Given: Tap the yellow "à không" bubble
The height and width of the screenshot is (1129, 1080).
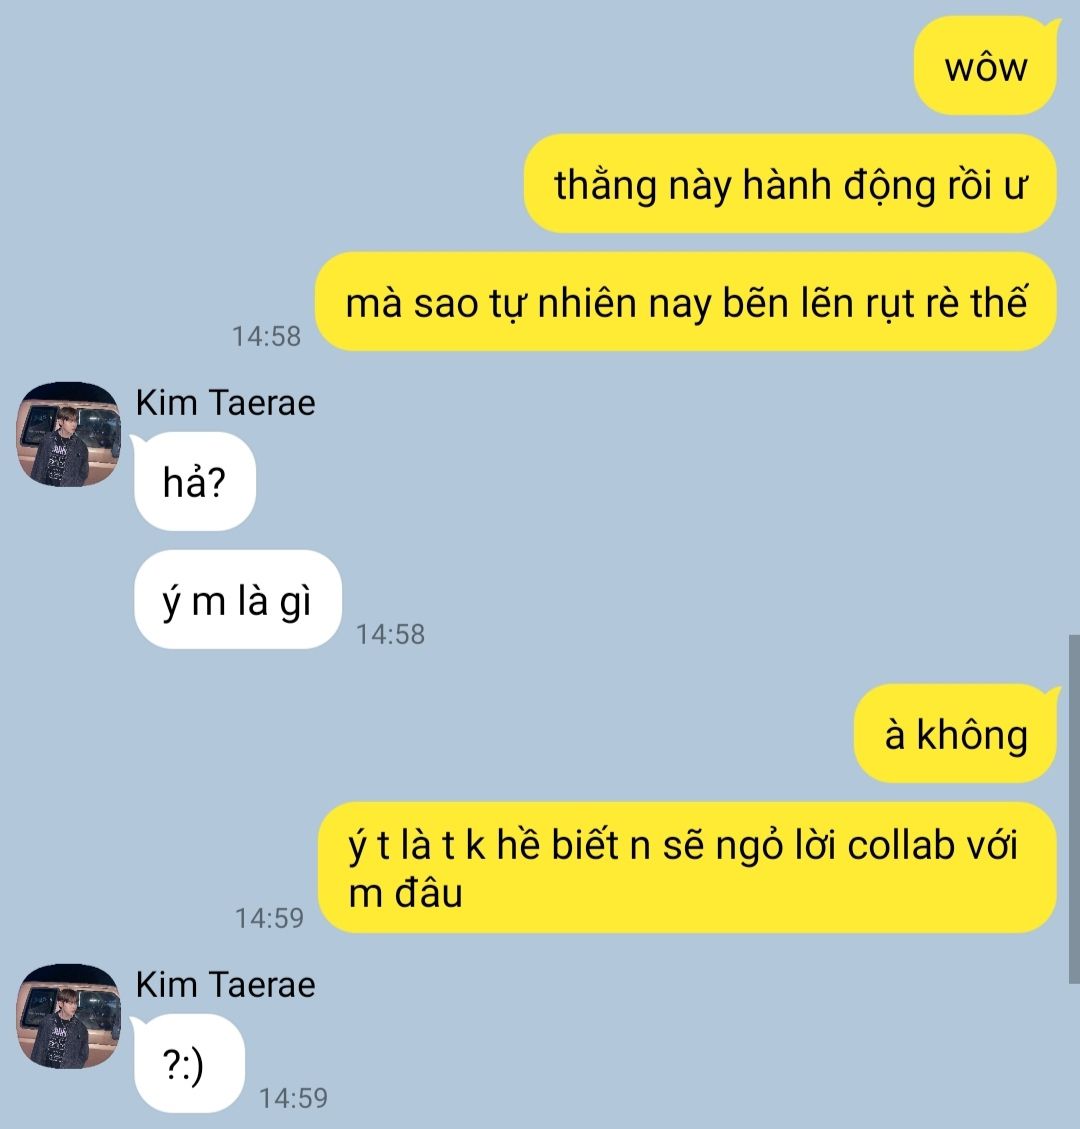Looking at the screenshot, I should (955, 733).
